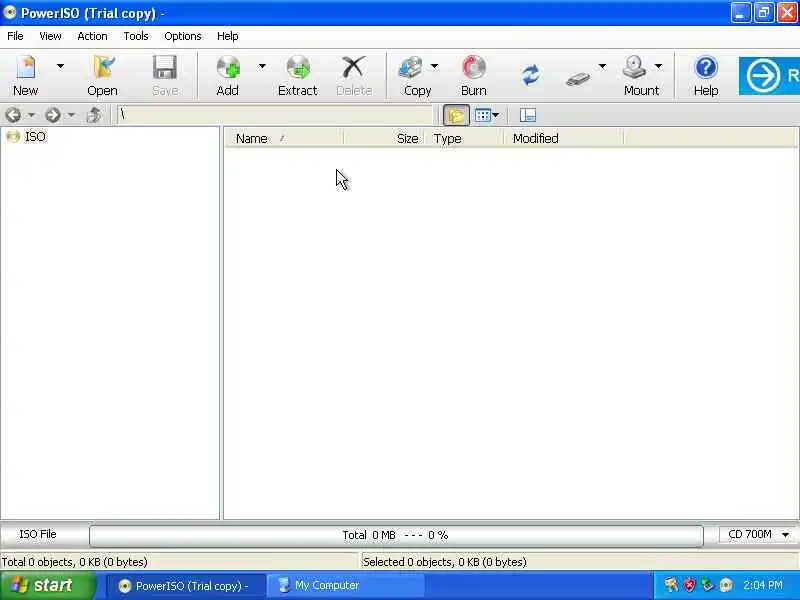Open the Options menu

[x=183, y=36]
